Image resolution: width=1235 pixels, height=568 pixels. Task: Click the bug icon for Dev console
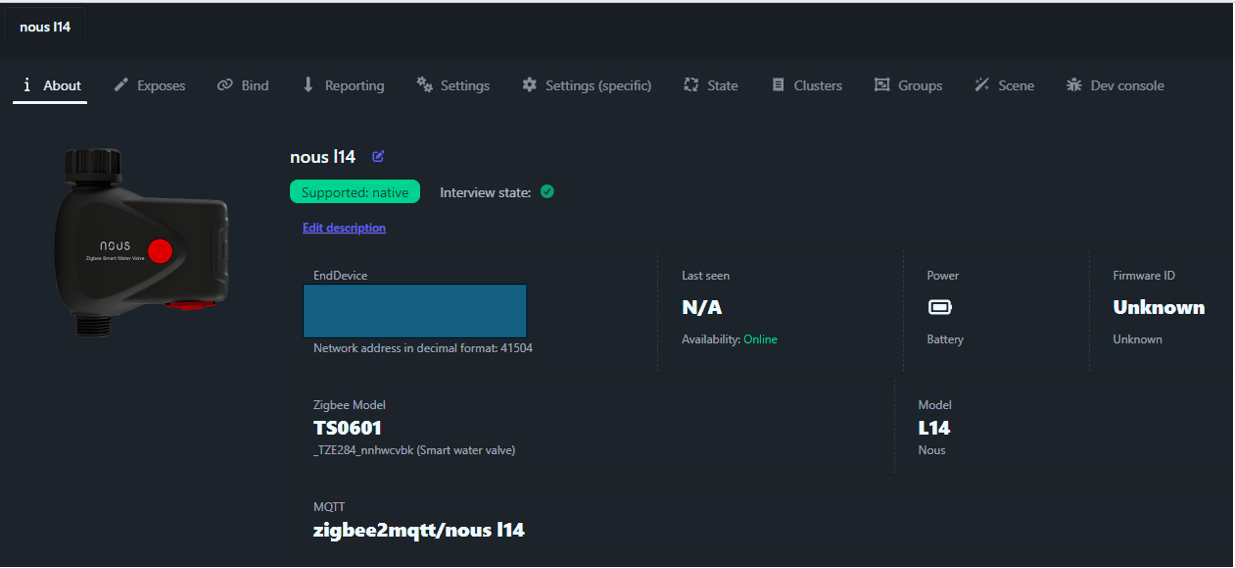[x=1074, y=85]
